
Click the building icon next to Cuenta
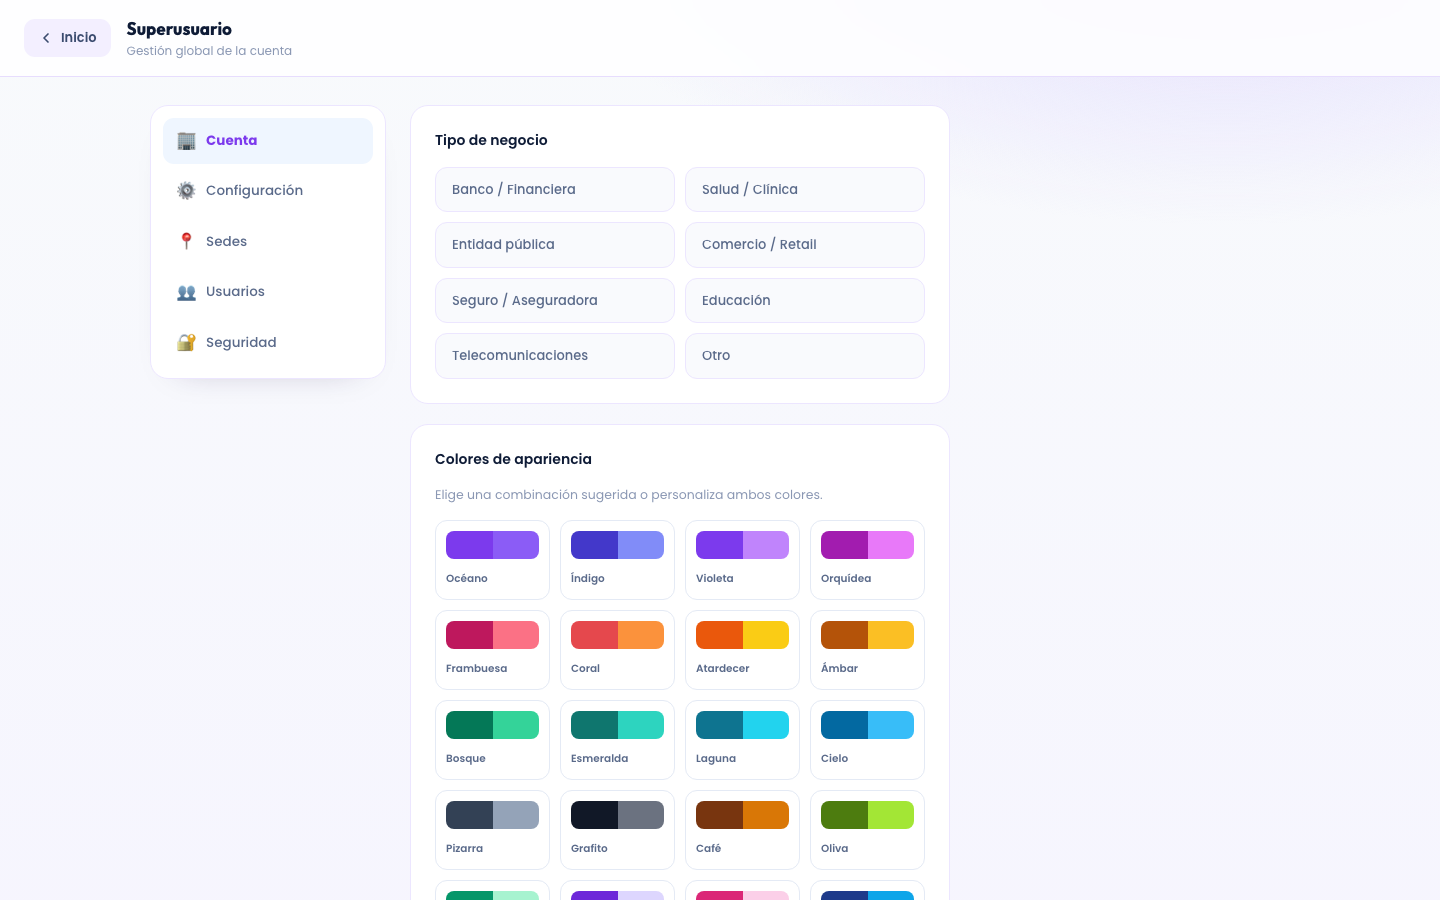coord(186,141)
